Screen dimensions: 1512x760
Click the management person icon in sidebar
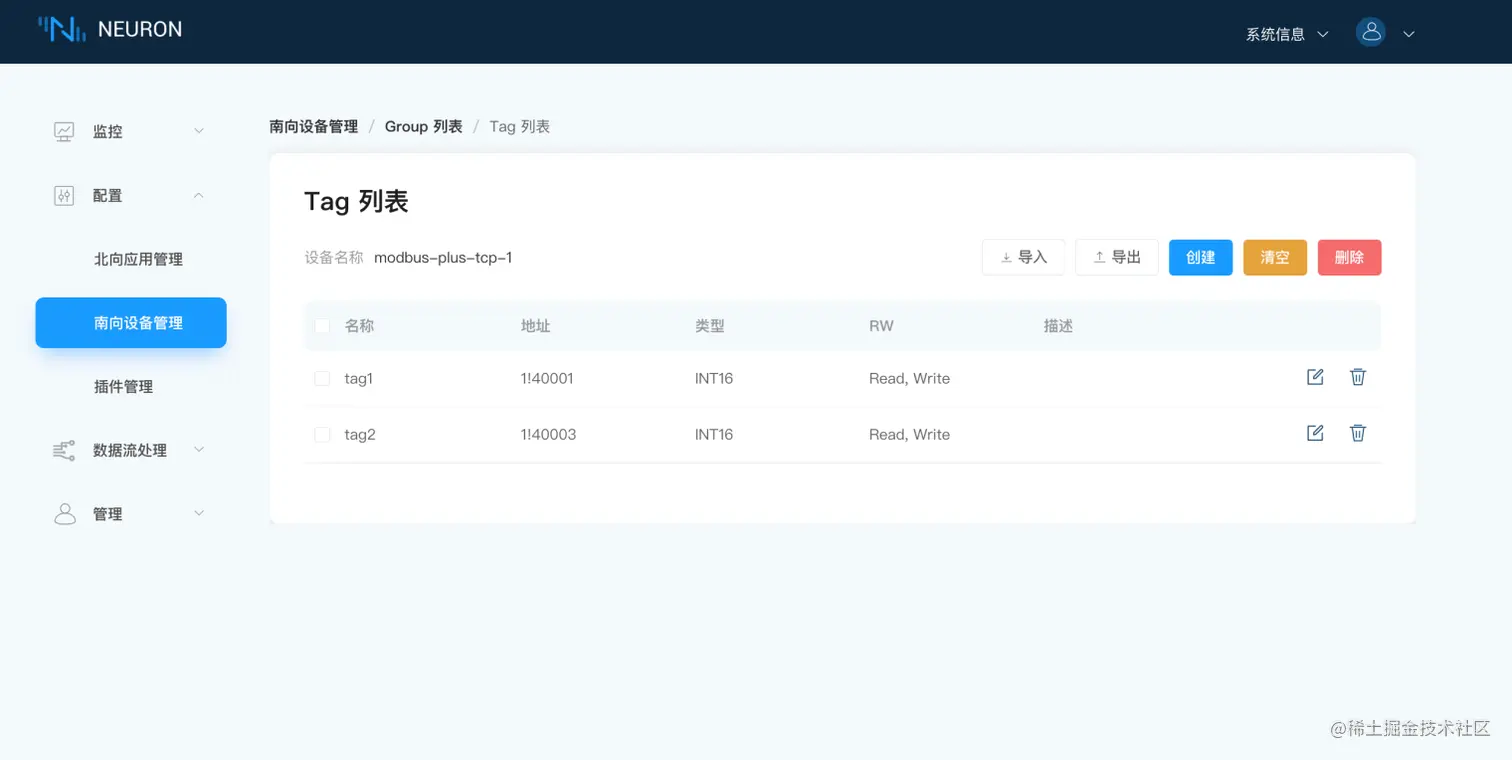65,514
